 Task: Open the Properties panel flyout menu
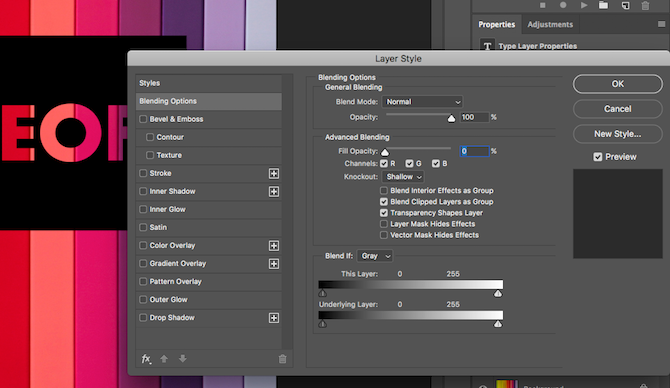click(x=661, y=24)
